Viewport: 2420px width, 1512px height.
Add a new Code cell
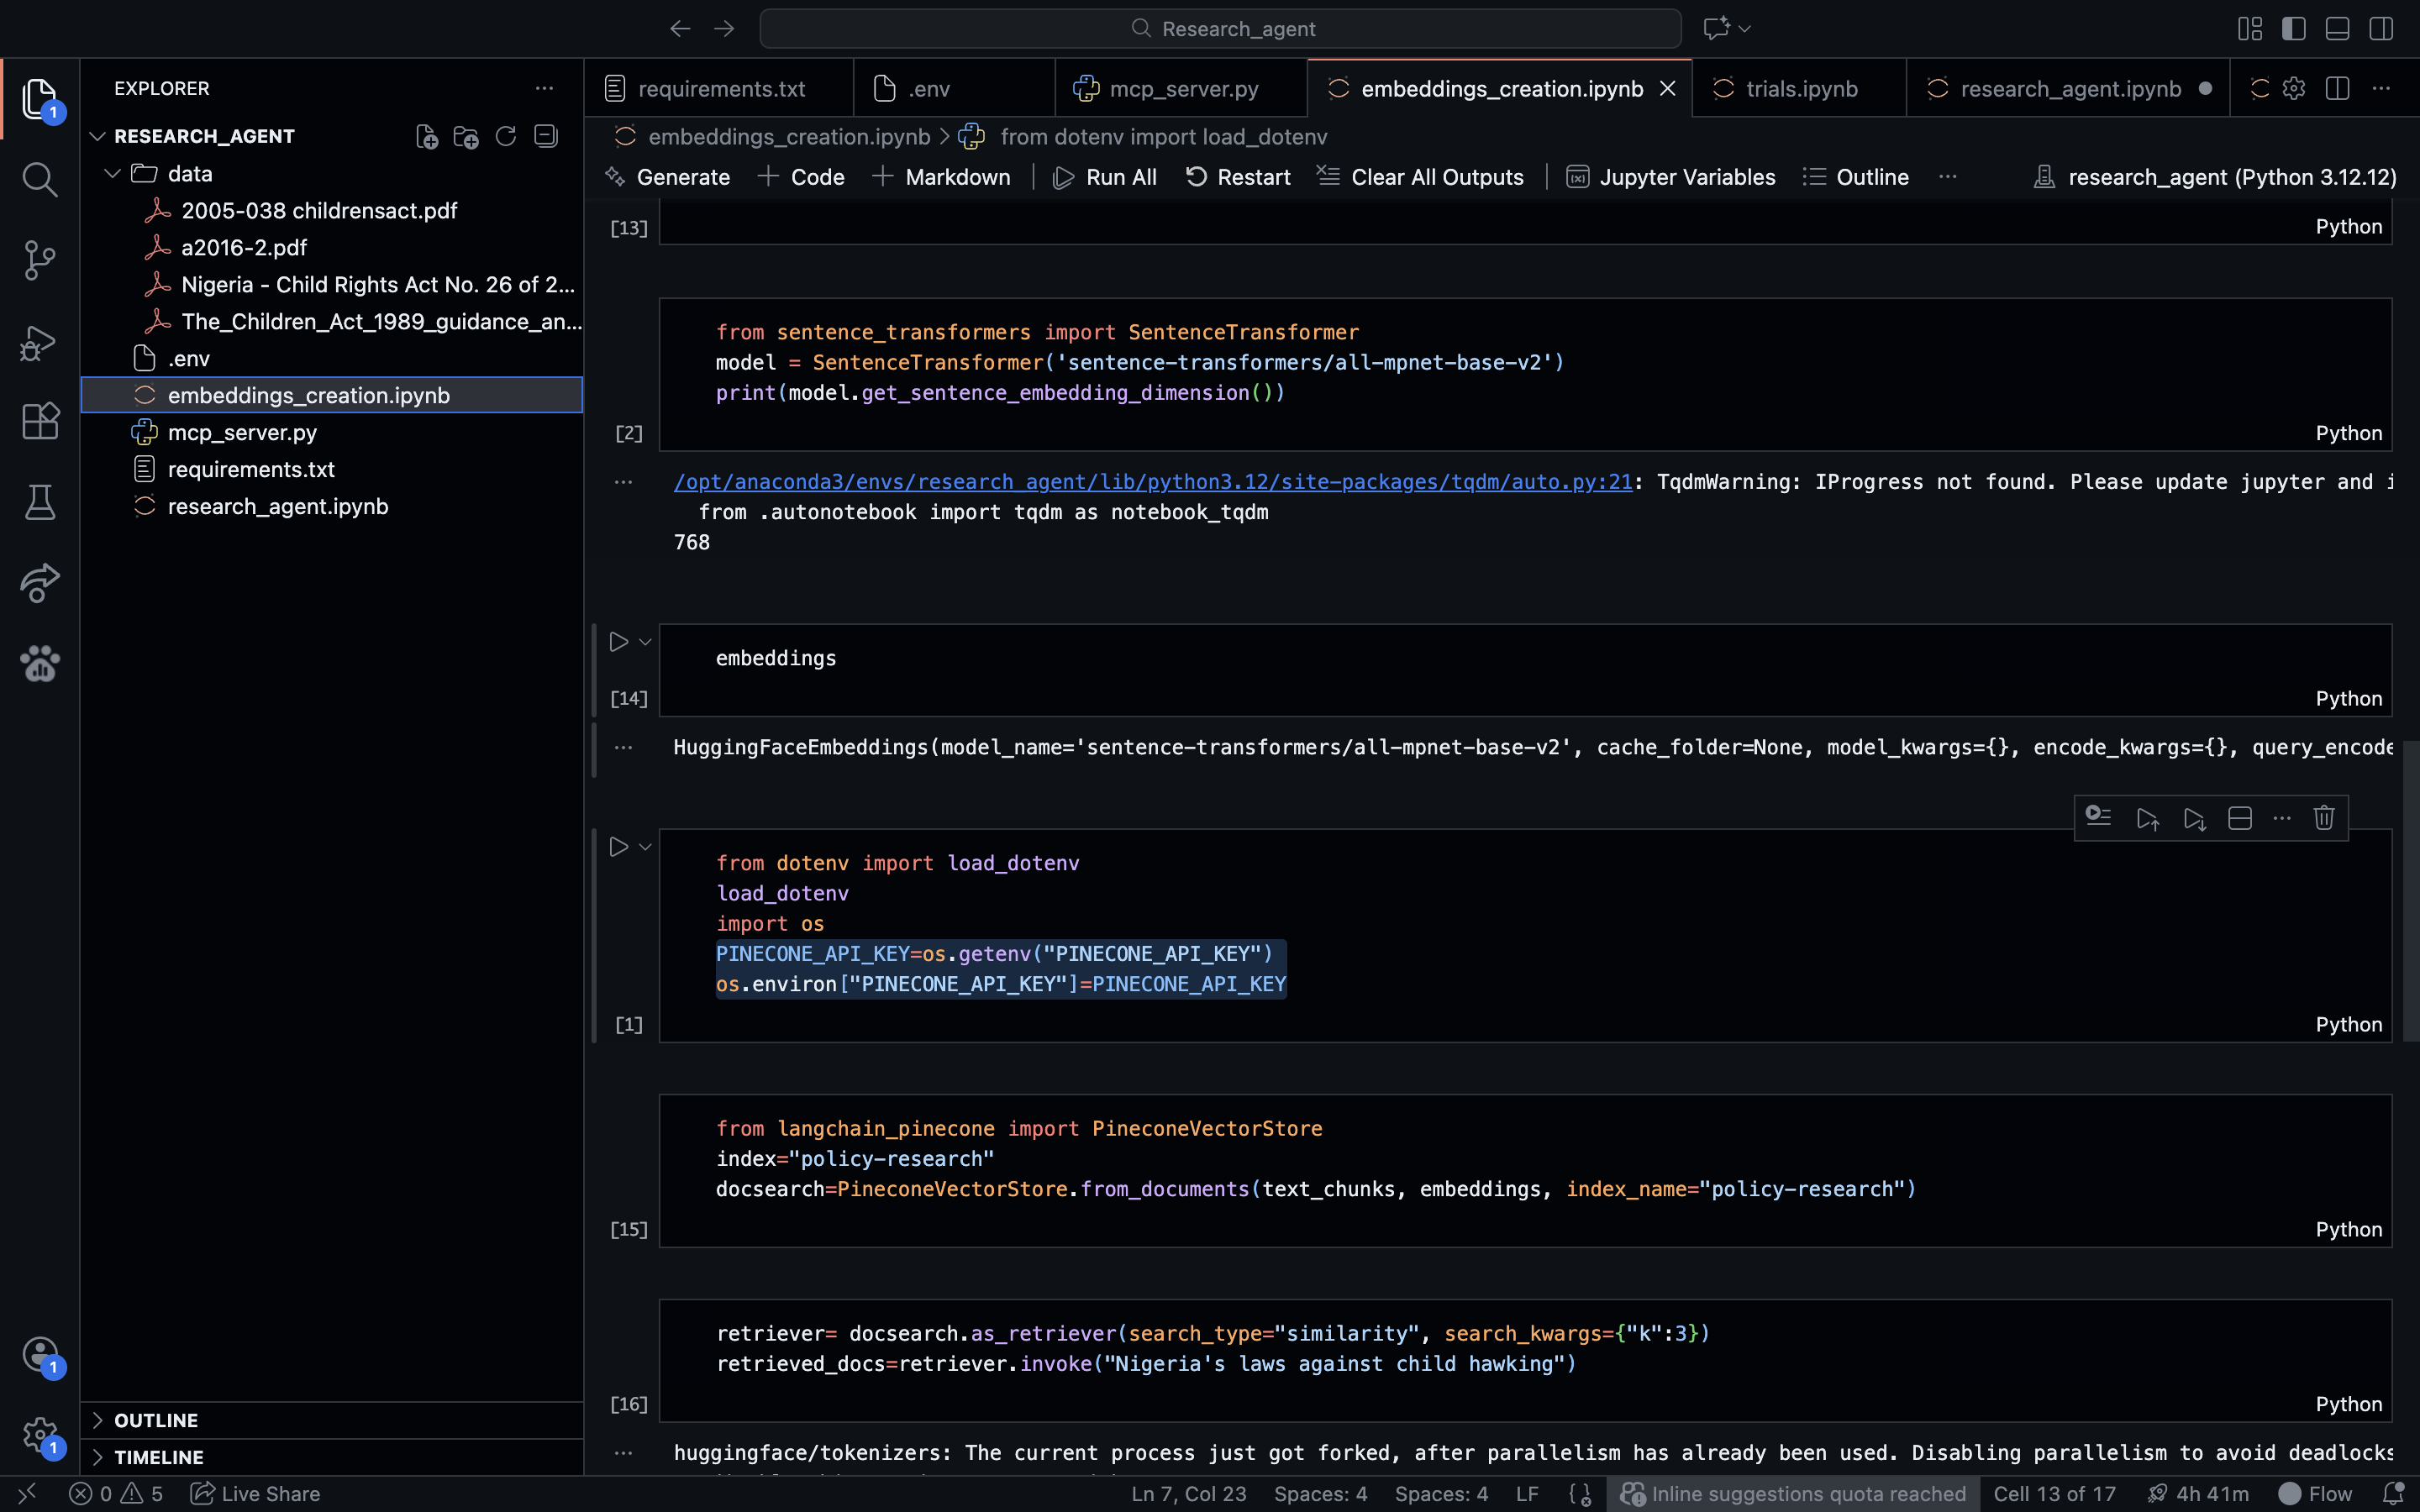tap(801, 177)
